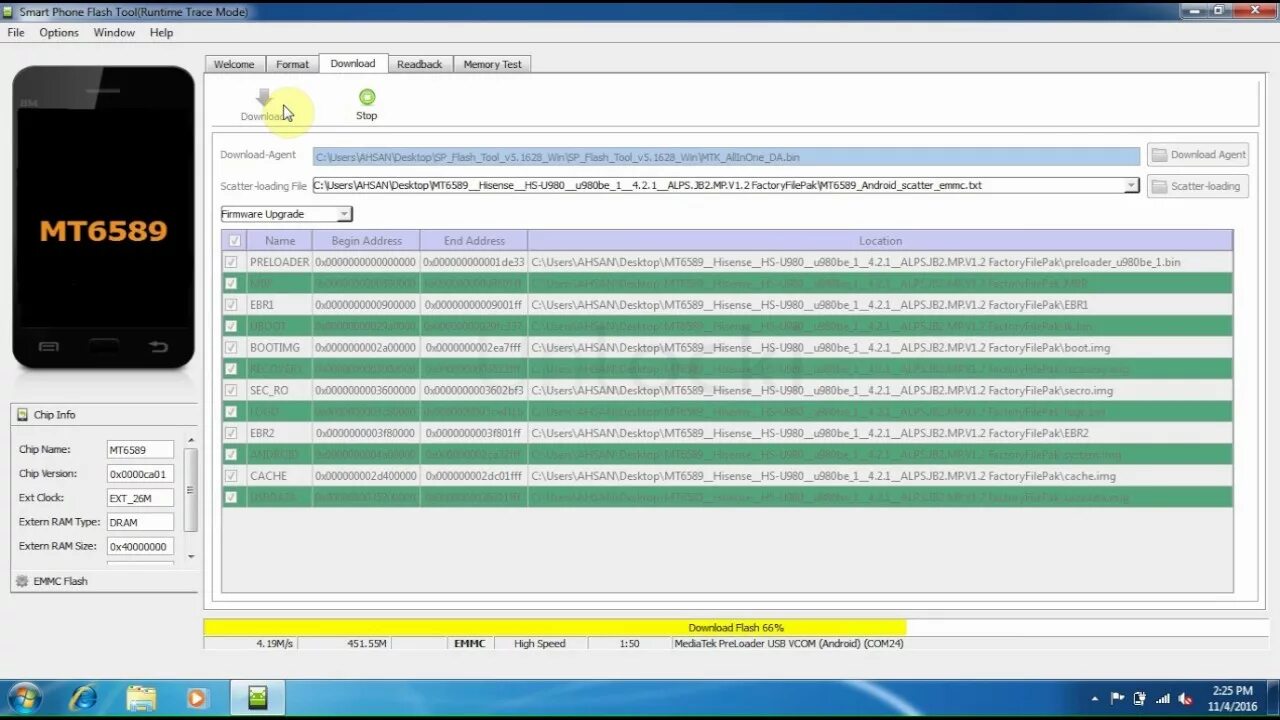The width and height of the screenshot is (1280, 720).
Task: Click the Name column header
Action: point(280,241)
